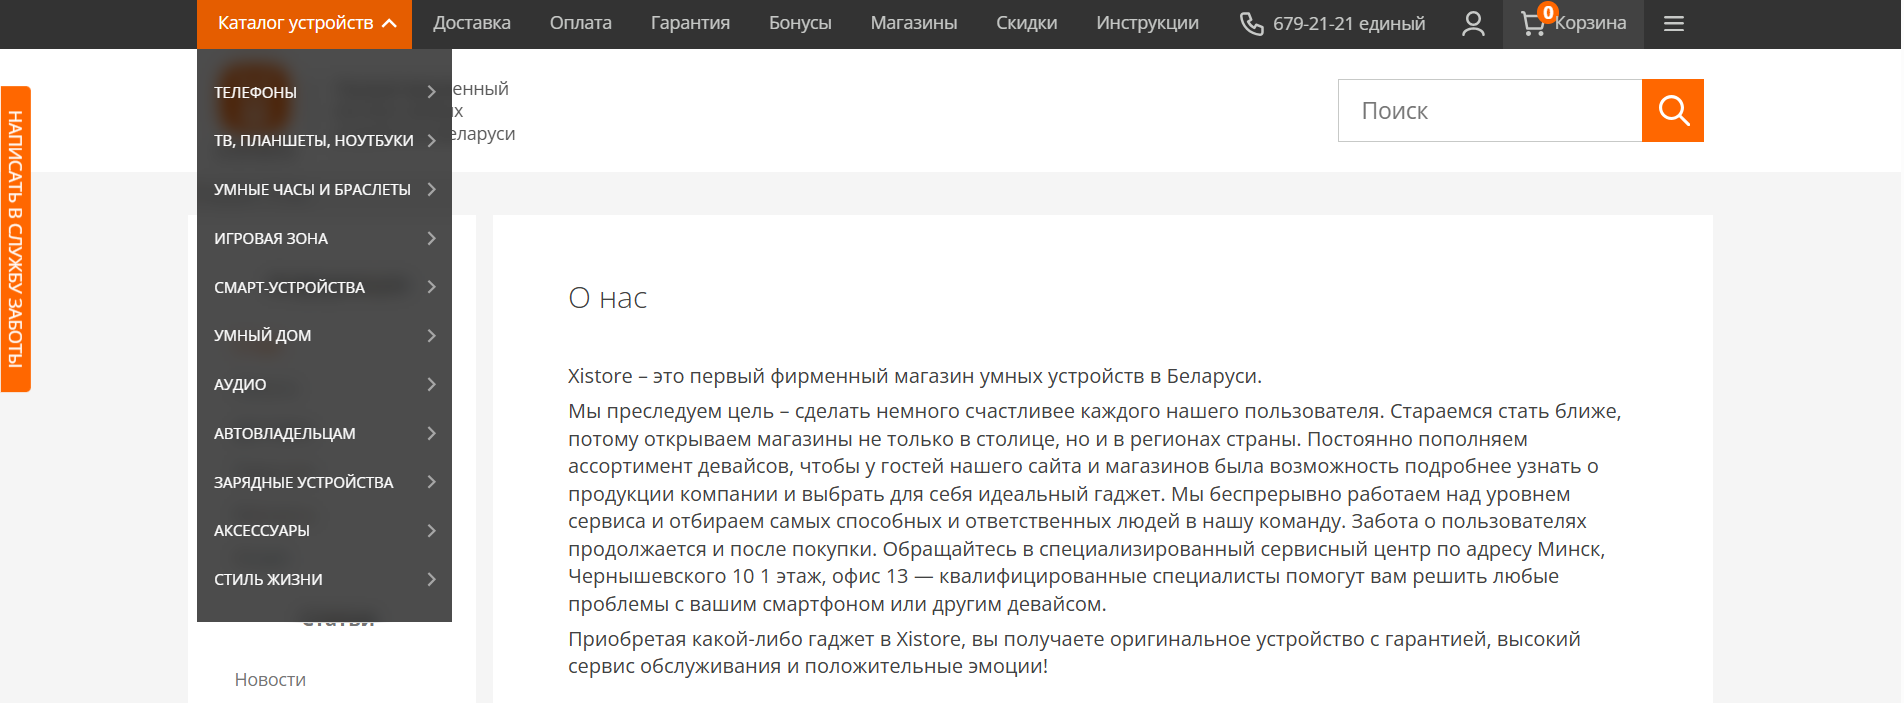The width and height of the screenshot is (1904, 703).
Task: Select УМНЫЙ ДОМ category
Action: pos(262,336)
